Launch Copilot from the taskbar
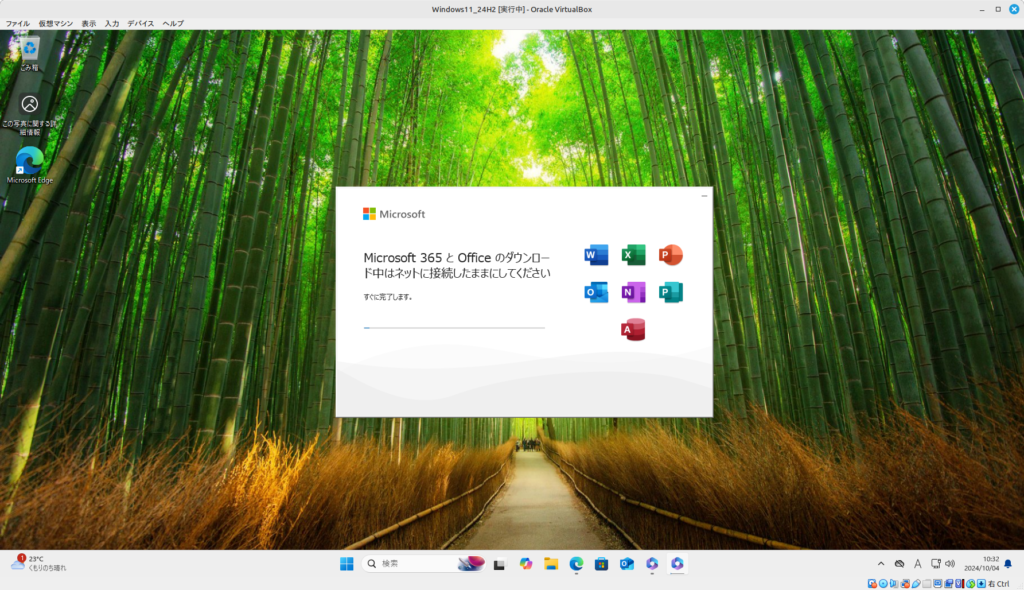The image size is (1024, 590). tap(525, 564)
